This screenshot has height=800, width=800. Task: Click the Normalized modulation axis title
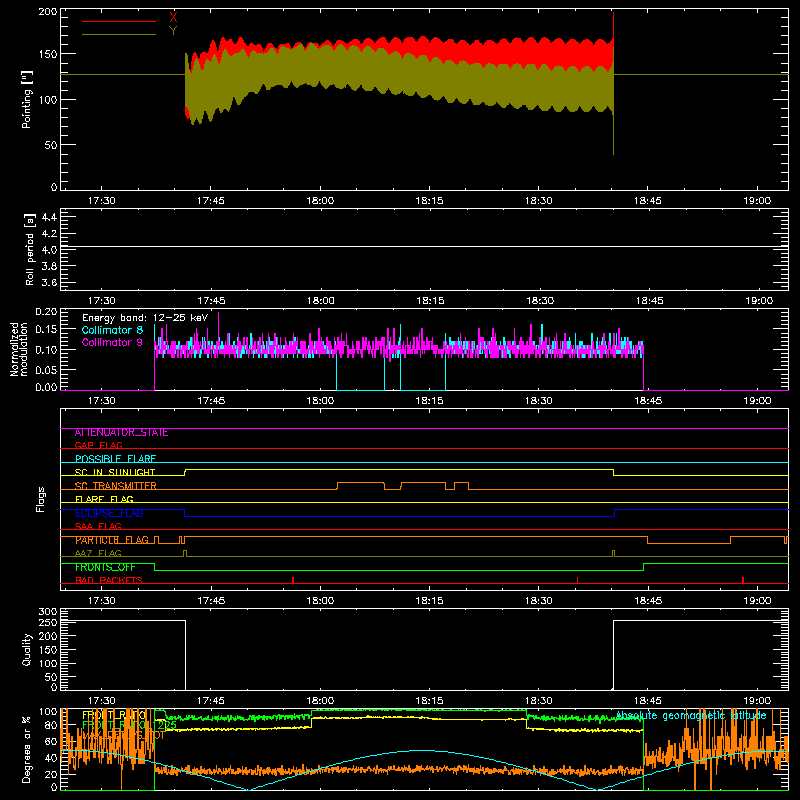[19, 349]
